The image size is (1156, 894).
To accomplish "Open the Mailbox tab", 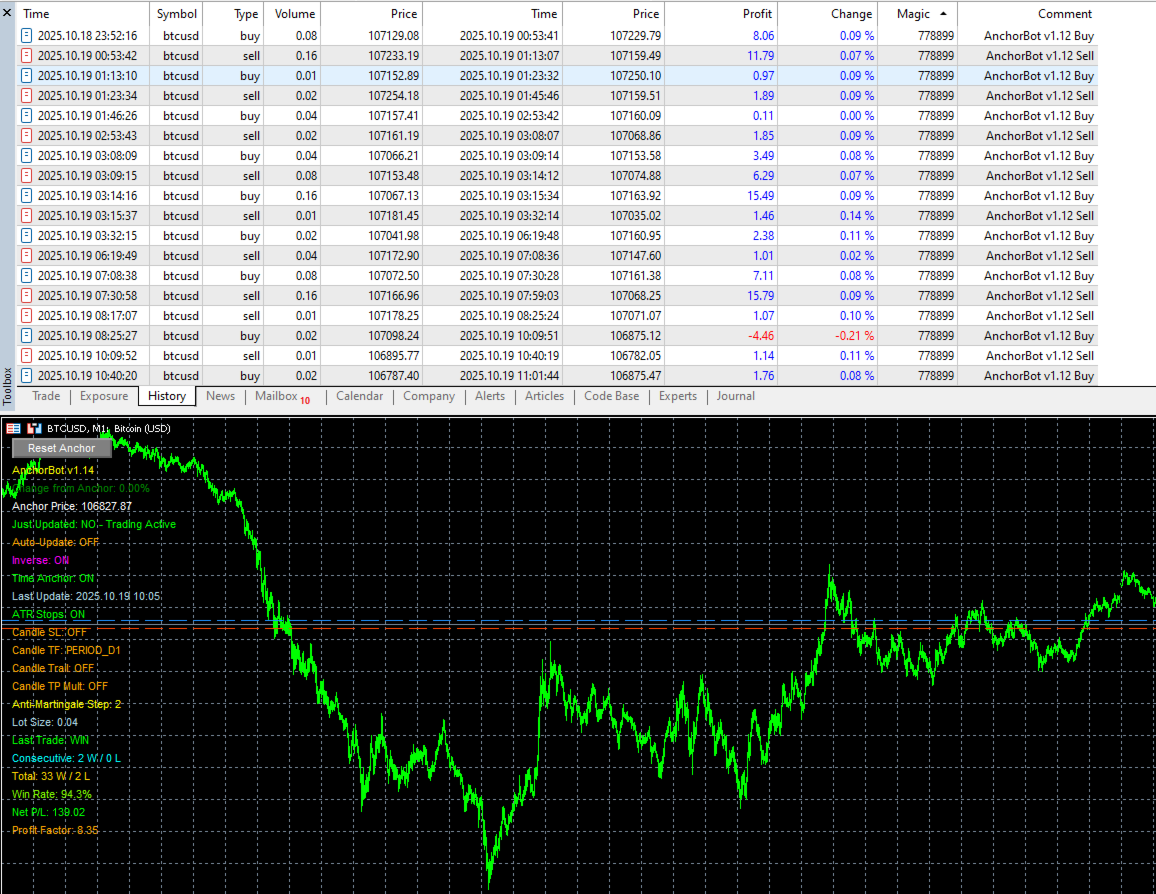I will pos(276,396).
